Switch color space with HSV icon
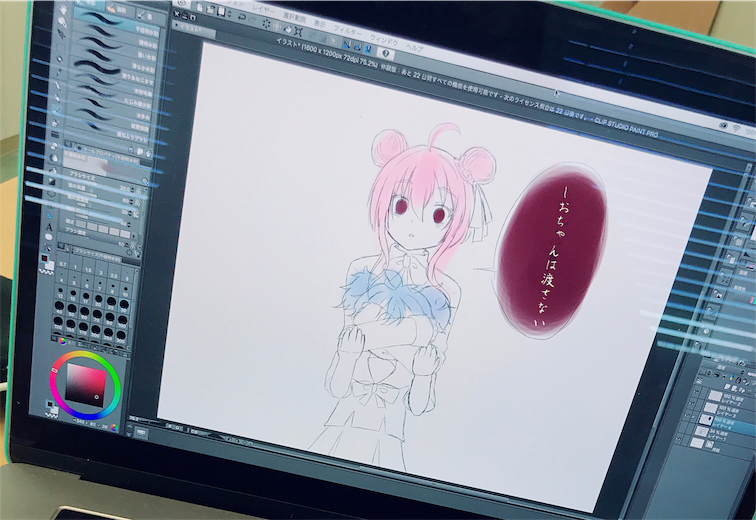 pos(114,427)
